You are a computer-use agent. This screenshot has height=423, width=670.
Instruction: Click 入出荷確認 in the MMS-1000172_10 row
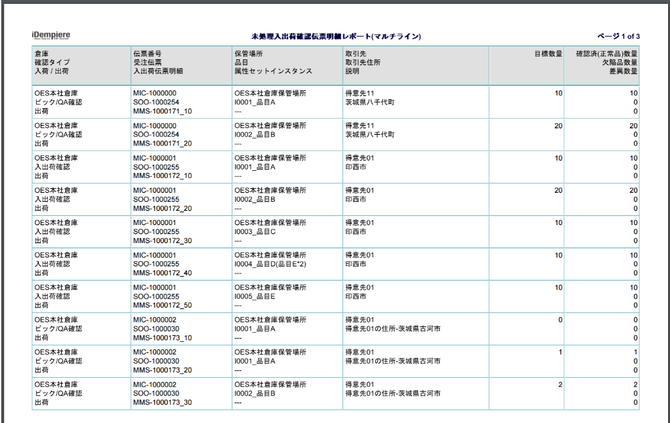click(x=52, y=167)
